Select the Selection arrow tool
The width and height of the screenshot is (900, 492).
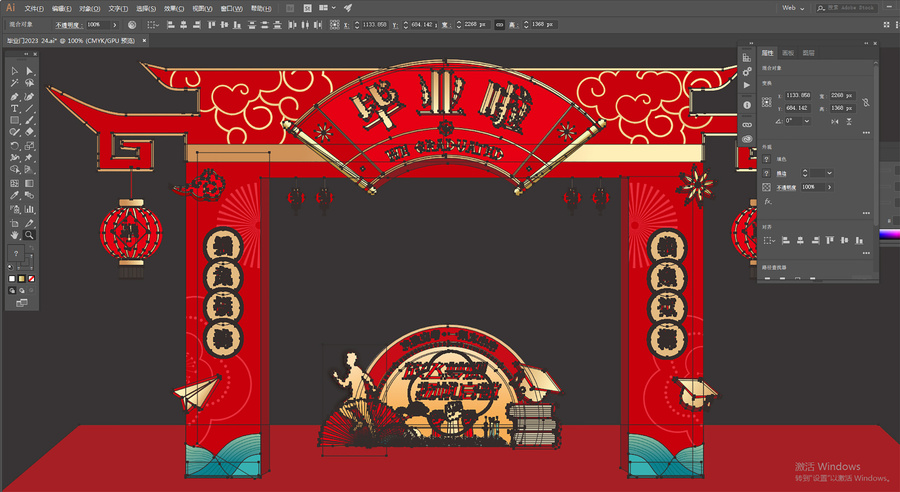[15, 71]
